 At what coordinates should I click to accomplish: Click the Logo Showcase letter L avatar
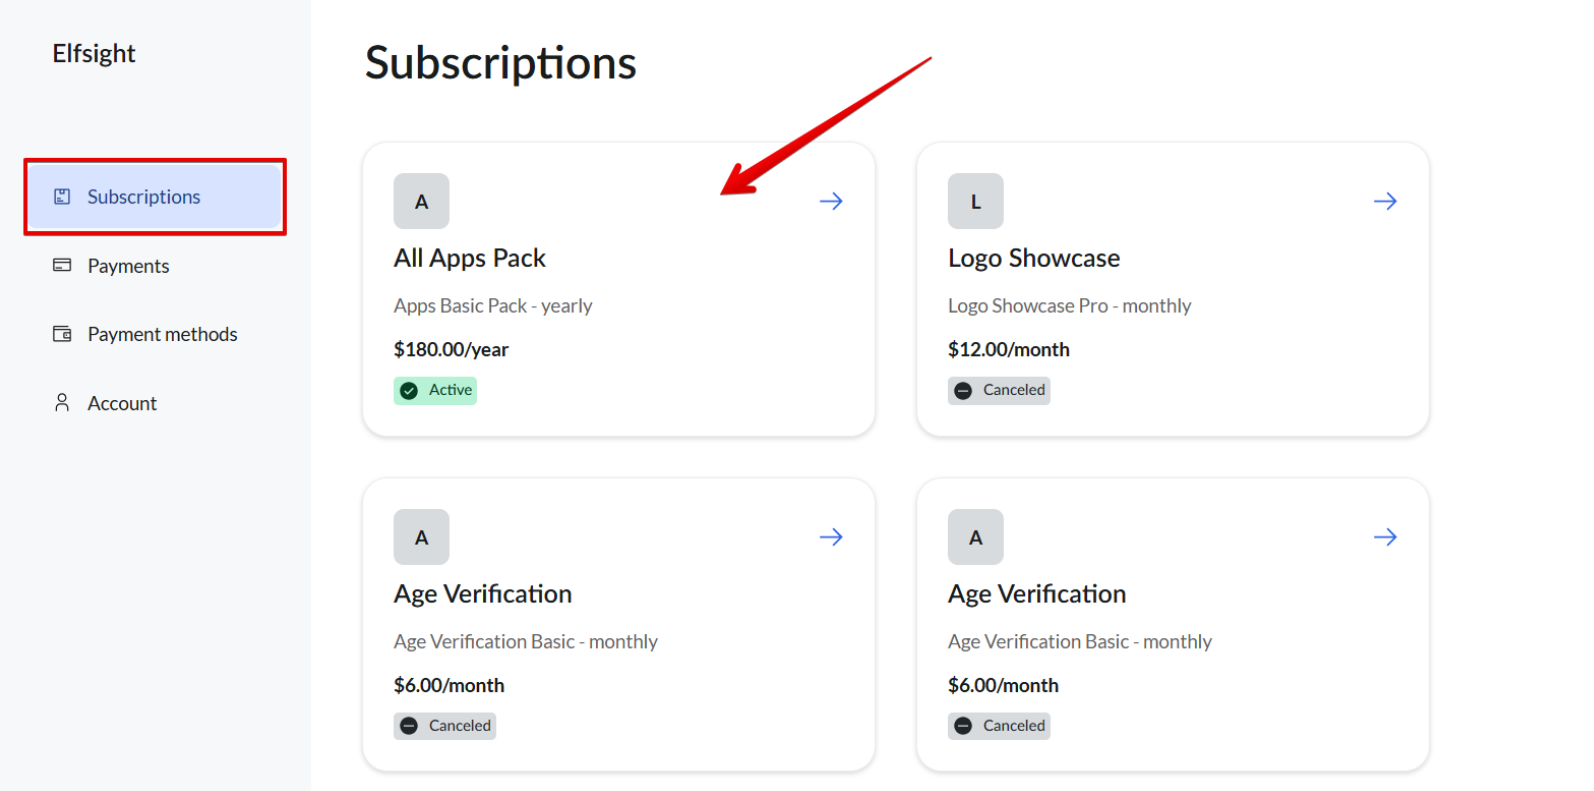point(975,201)
